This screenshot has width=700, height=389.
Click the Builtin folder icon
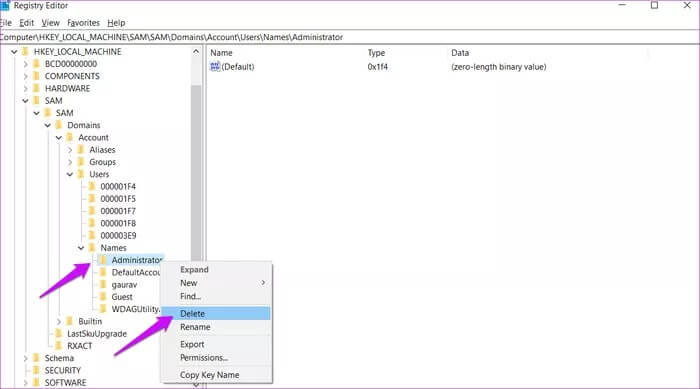point(70,322)
